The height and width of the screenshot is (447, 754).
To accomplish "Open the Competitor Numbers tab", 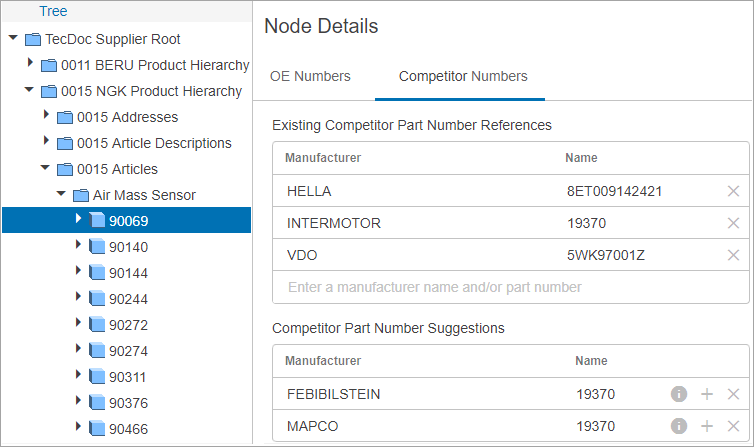I will (x=463, y=76).
